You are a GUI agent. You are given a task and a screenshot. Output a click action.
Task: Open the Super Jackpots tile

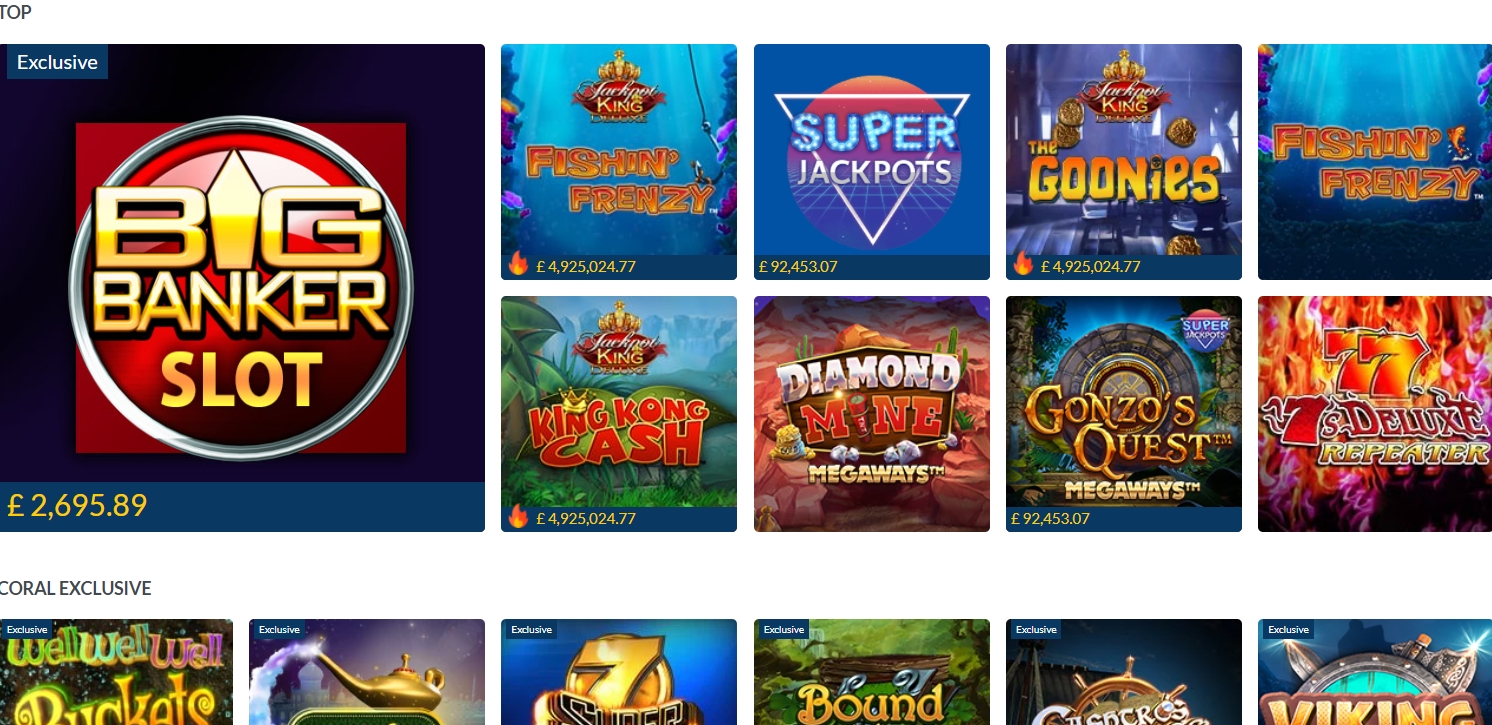pos(872,162)
